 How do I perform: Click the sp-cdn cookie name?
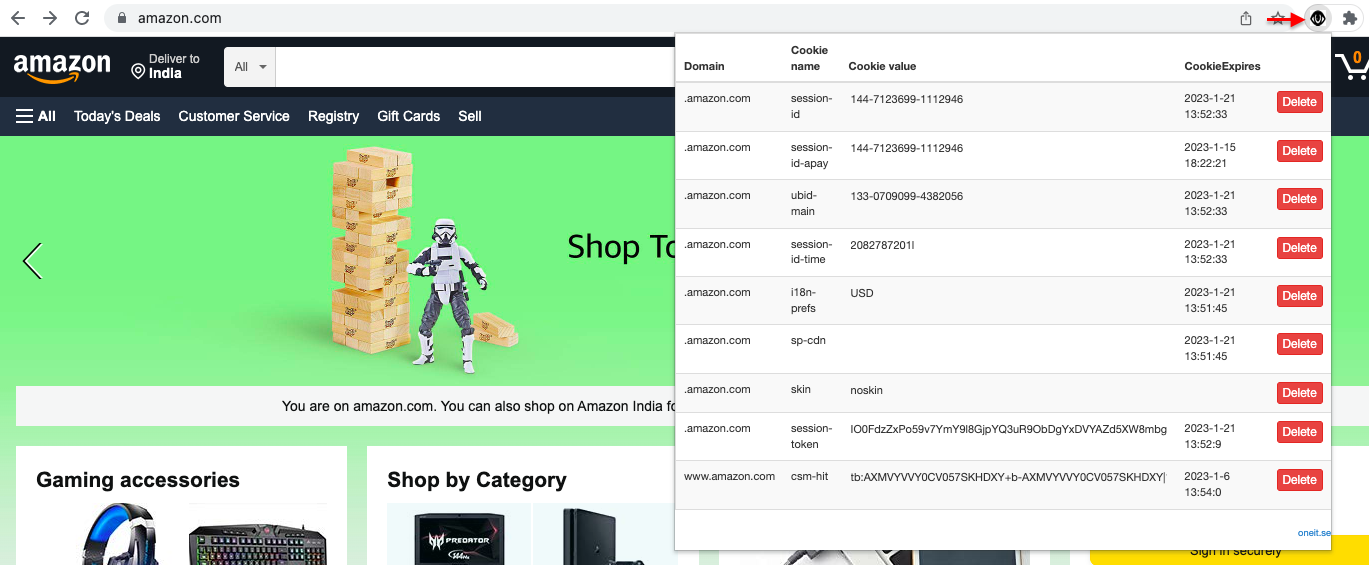pyautogui.click(x=808, y=341)
